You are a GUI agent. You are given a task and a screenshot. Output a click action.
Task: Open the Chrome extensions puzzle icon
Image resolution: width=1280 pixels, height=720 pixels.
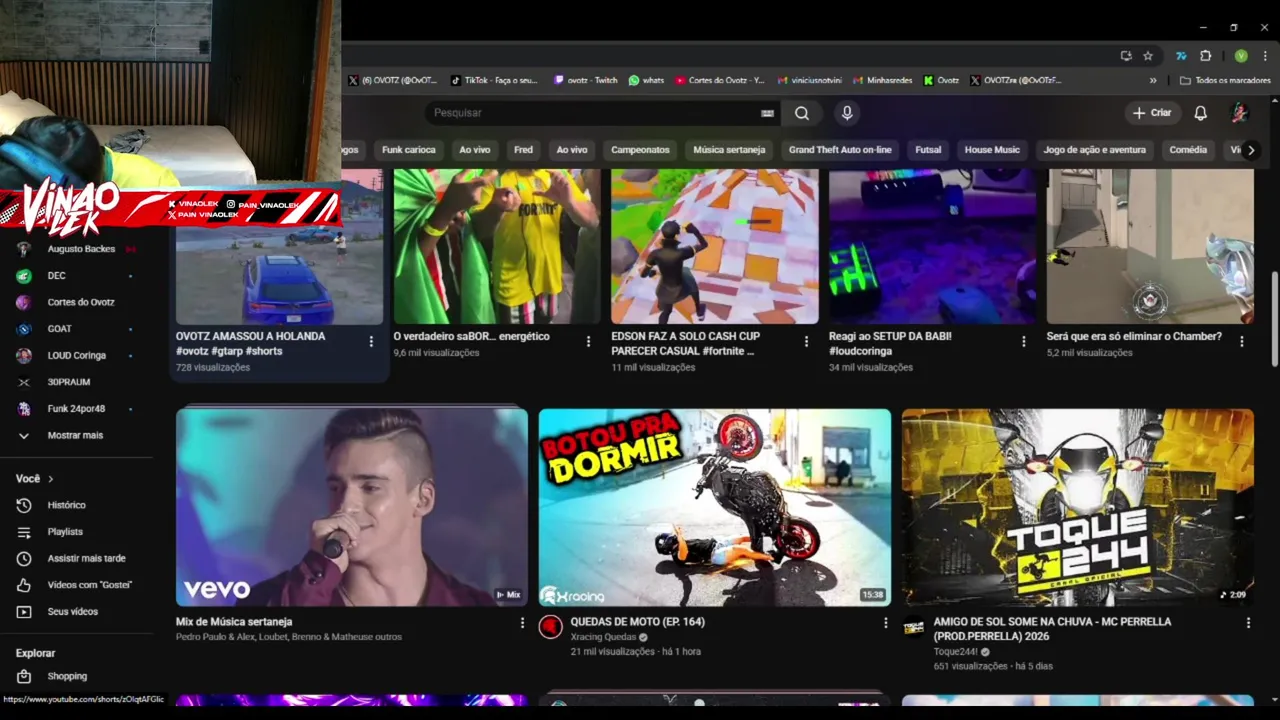pyautogui.click(x=1205, y=56)
